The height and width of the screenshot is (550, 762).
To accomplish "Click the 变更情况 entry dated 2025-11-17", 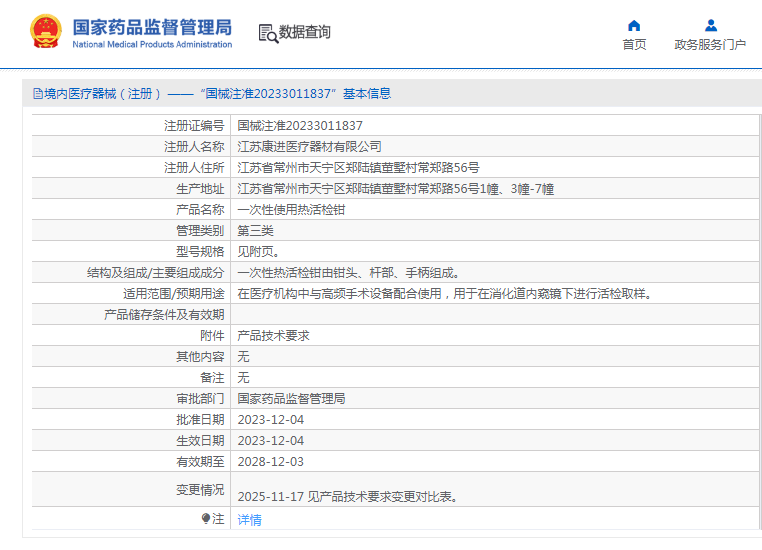I will (x=347, y=497).
